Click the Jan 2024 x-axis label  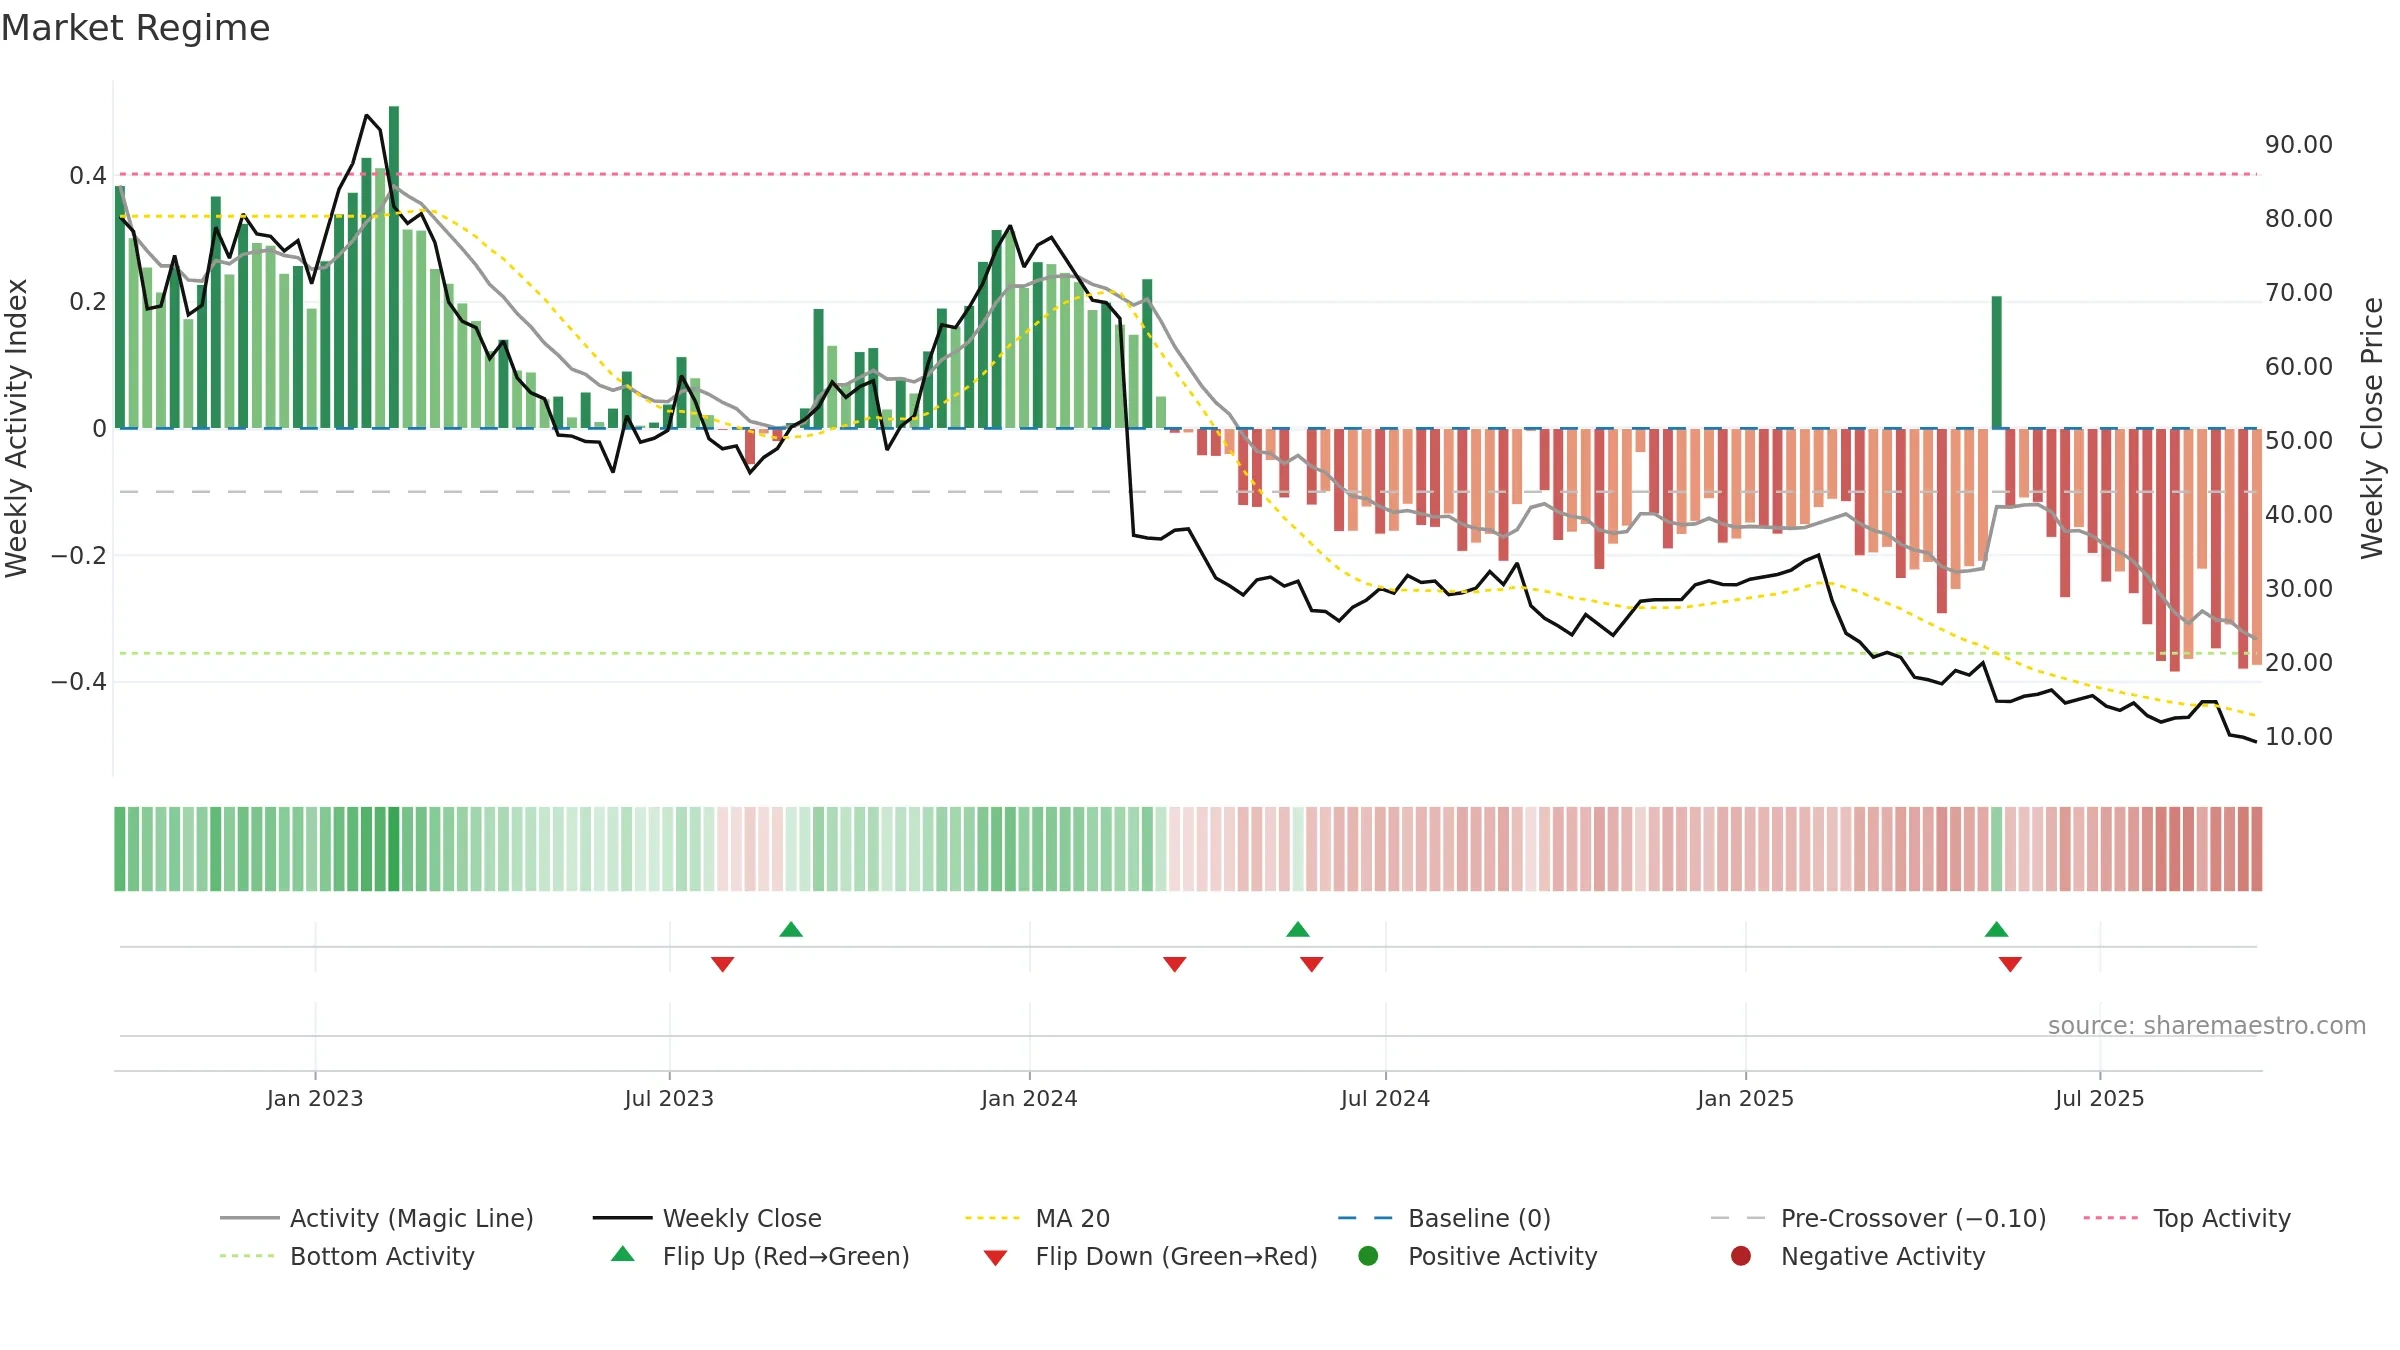pyautogui.click(x=1030, y=1098)
